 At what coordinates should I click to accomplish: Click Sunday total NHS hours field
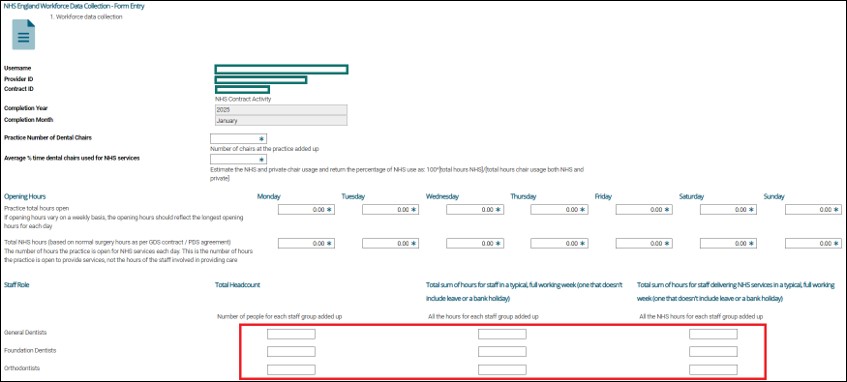pyautogui.click(x=813, y=244)
